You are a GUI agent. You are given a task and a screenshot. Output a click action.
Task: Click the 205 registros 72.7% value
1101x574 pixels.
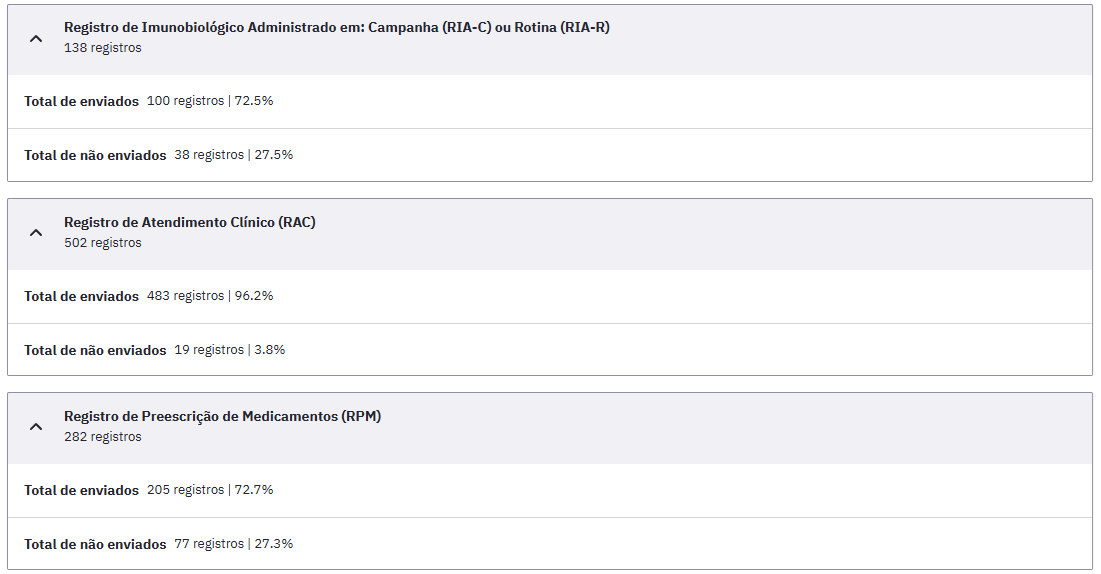[210, 490]
